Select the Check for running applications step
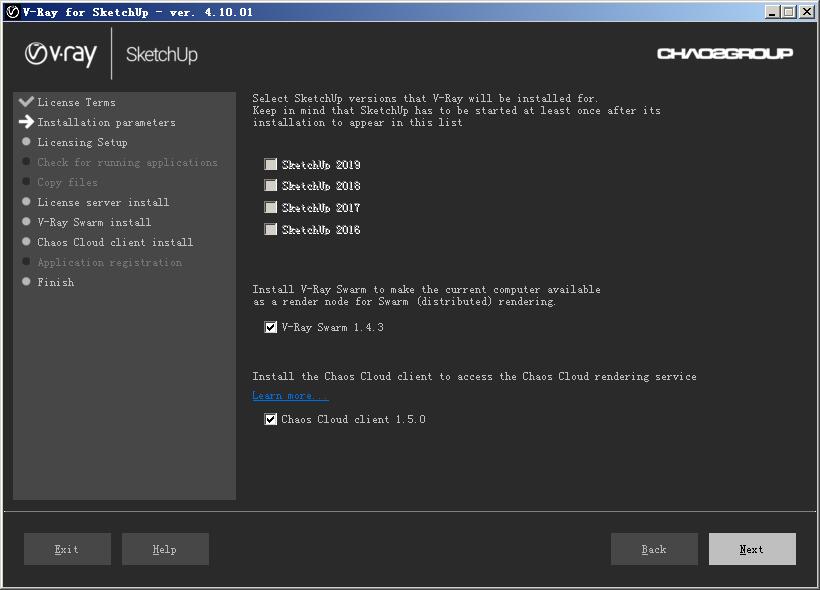Screen dimensions: 820x590 tap(127, 163)
